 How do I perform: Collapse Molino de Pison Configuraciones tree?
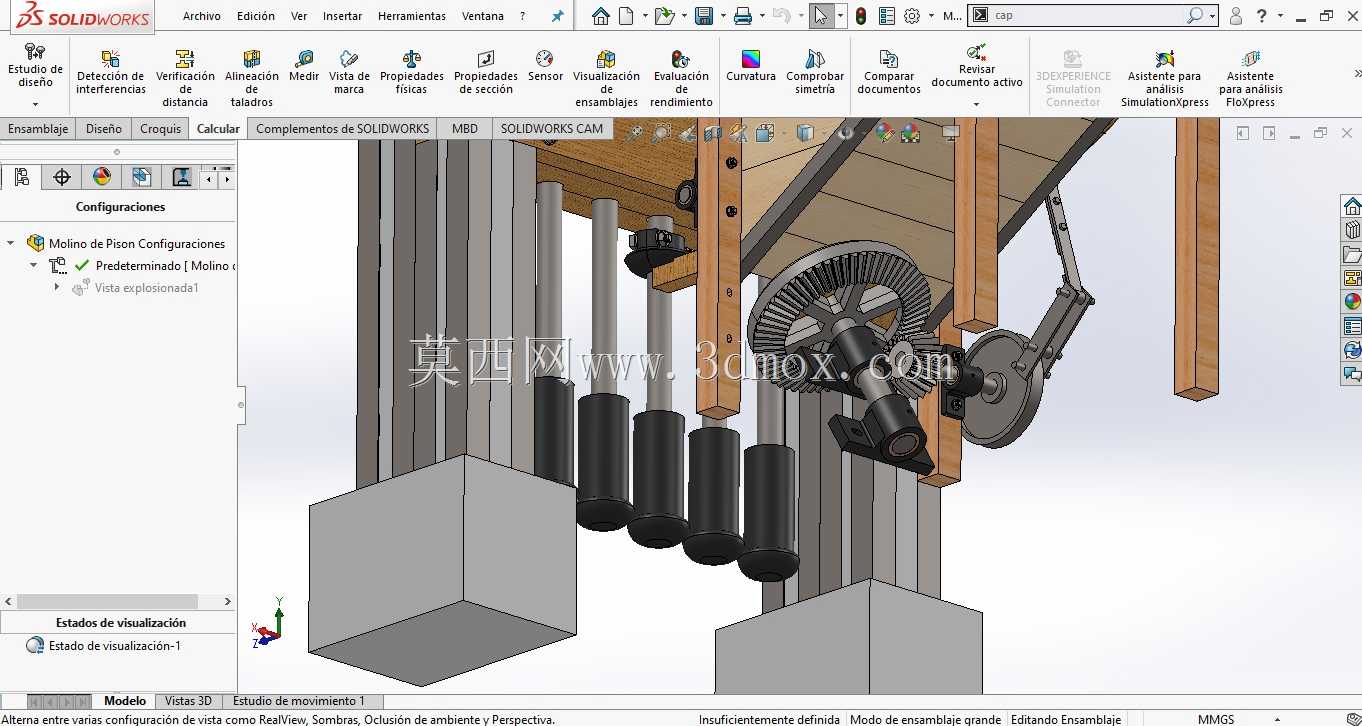coord(11,243)
